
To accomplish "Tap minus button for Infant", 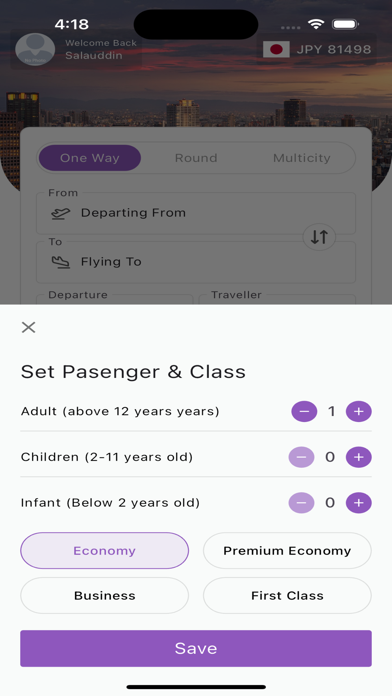I will (x=301, y=503).
